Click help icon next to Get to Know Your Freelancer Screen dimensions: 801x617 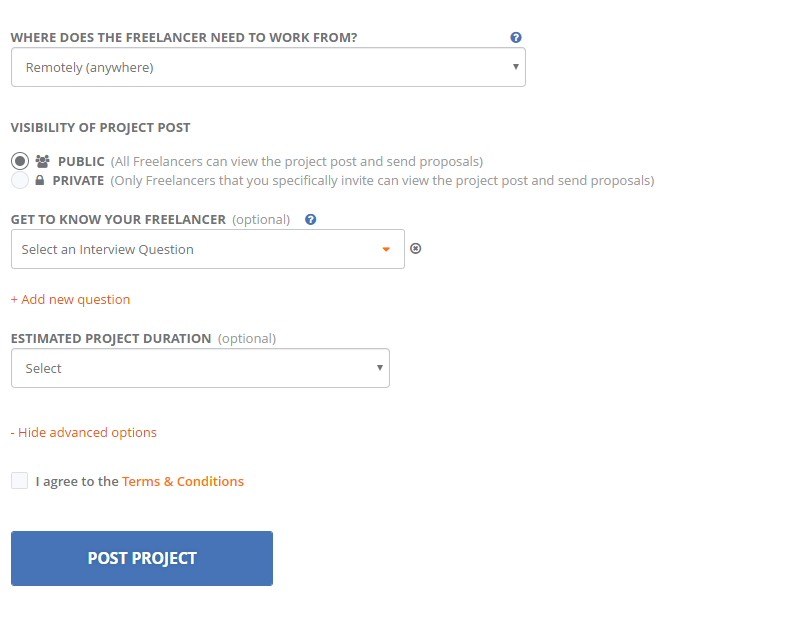coord(311,219)
